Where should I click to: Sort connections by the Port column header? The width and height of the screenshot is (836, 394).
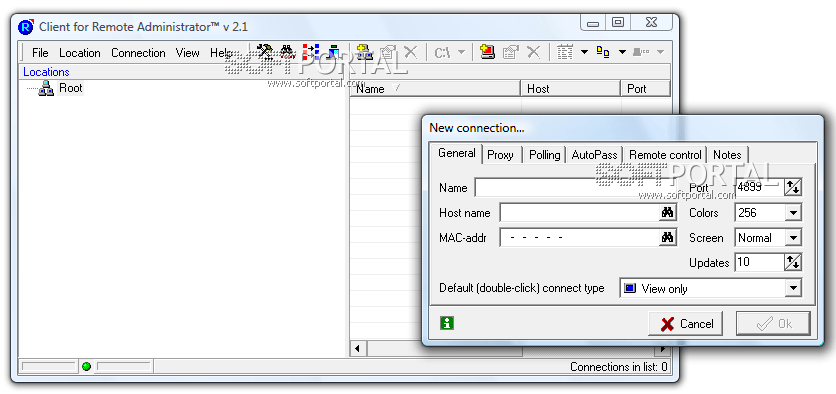tap(645, 89)
